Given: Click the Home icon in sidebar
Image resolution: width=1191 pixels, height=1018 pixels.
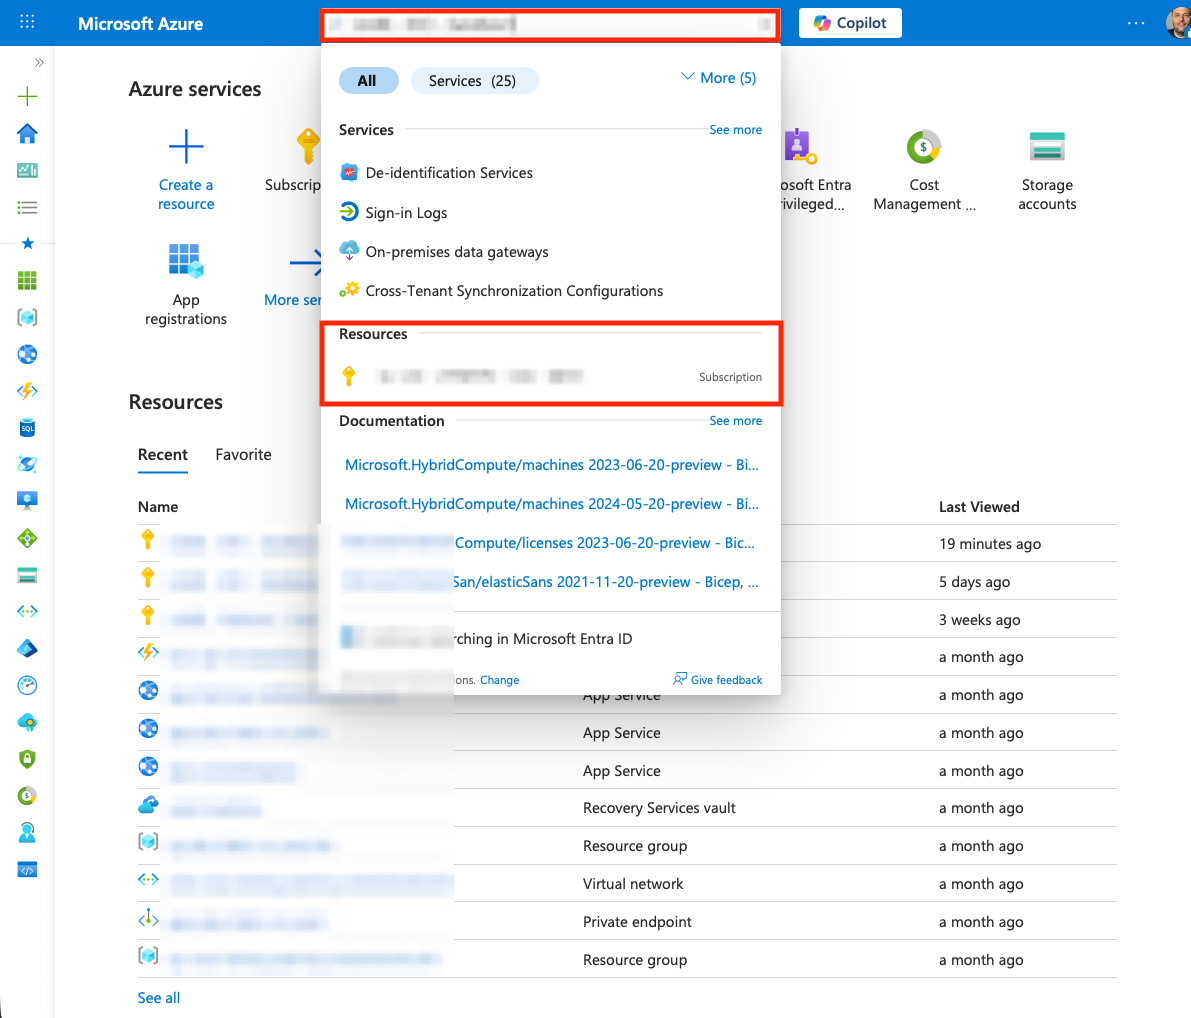Looking at the screenshot, I should coord(27,134).
